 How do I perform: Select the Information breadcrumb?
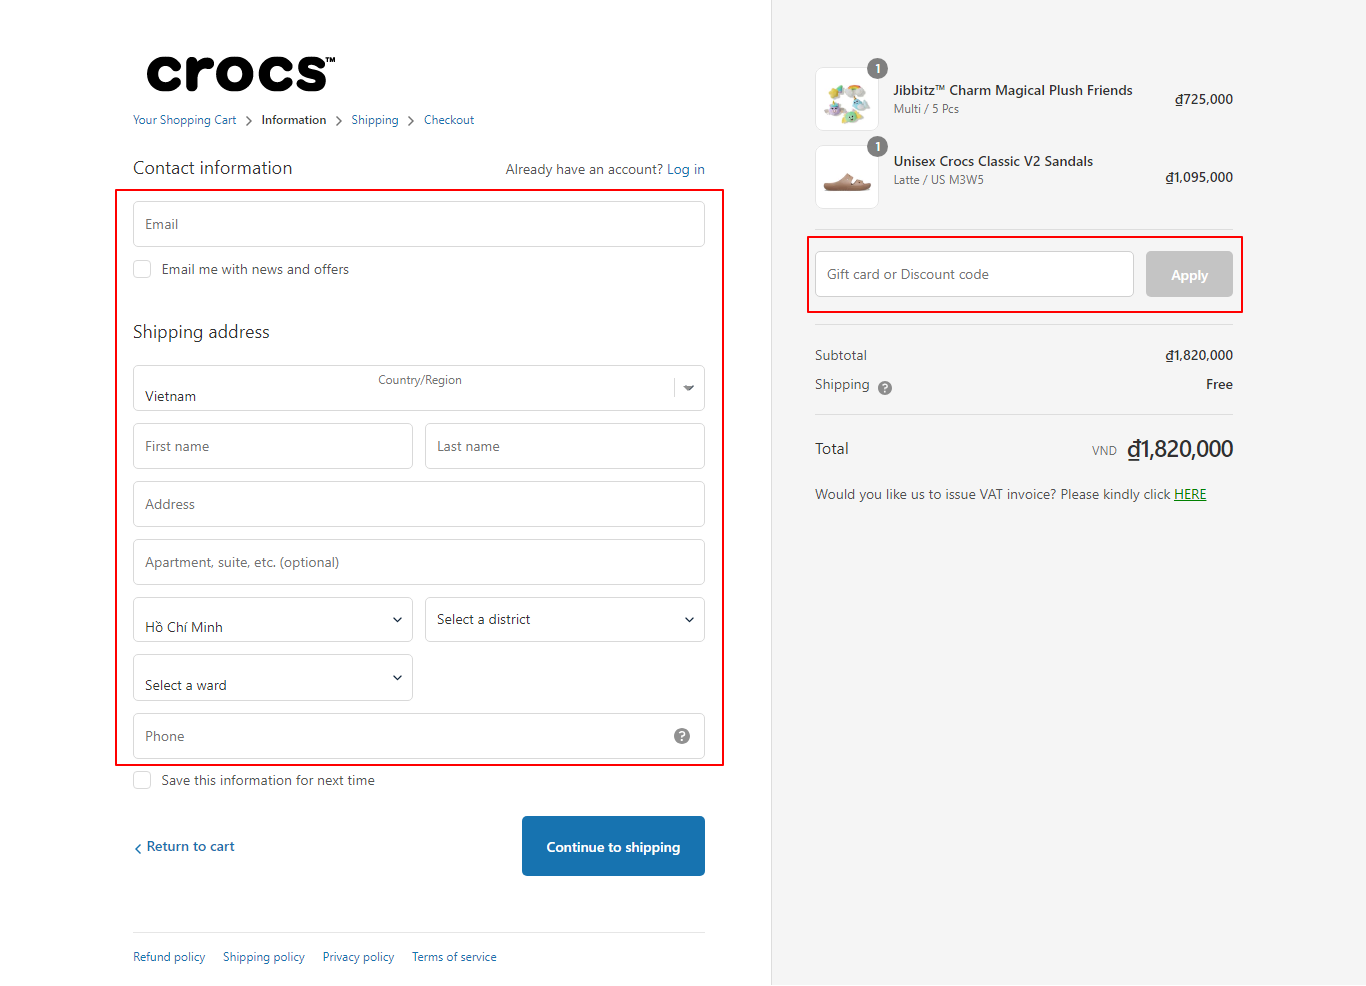[294, 120]
